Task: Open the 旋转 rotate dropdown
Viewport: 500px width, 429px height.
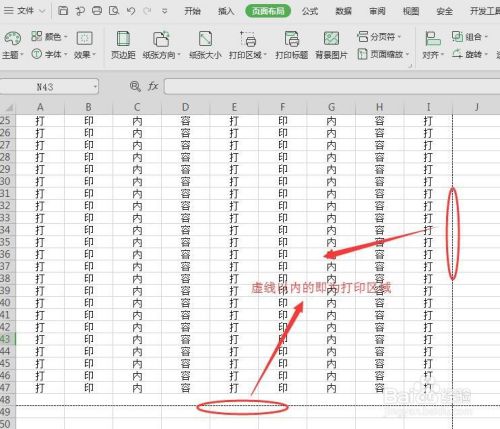Action: (x=470, y=54)
